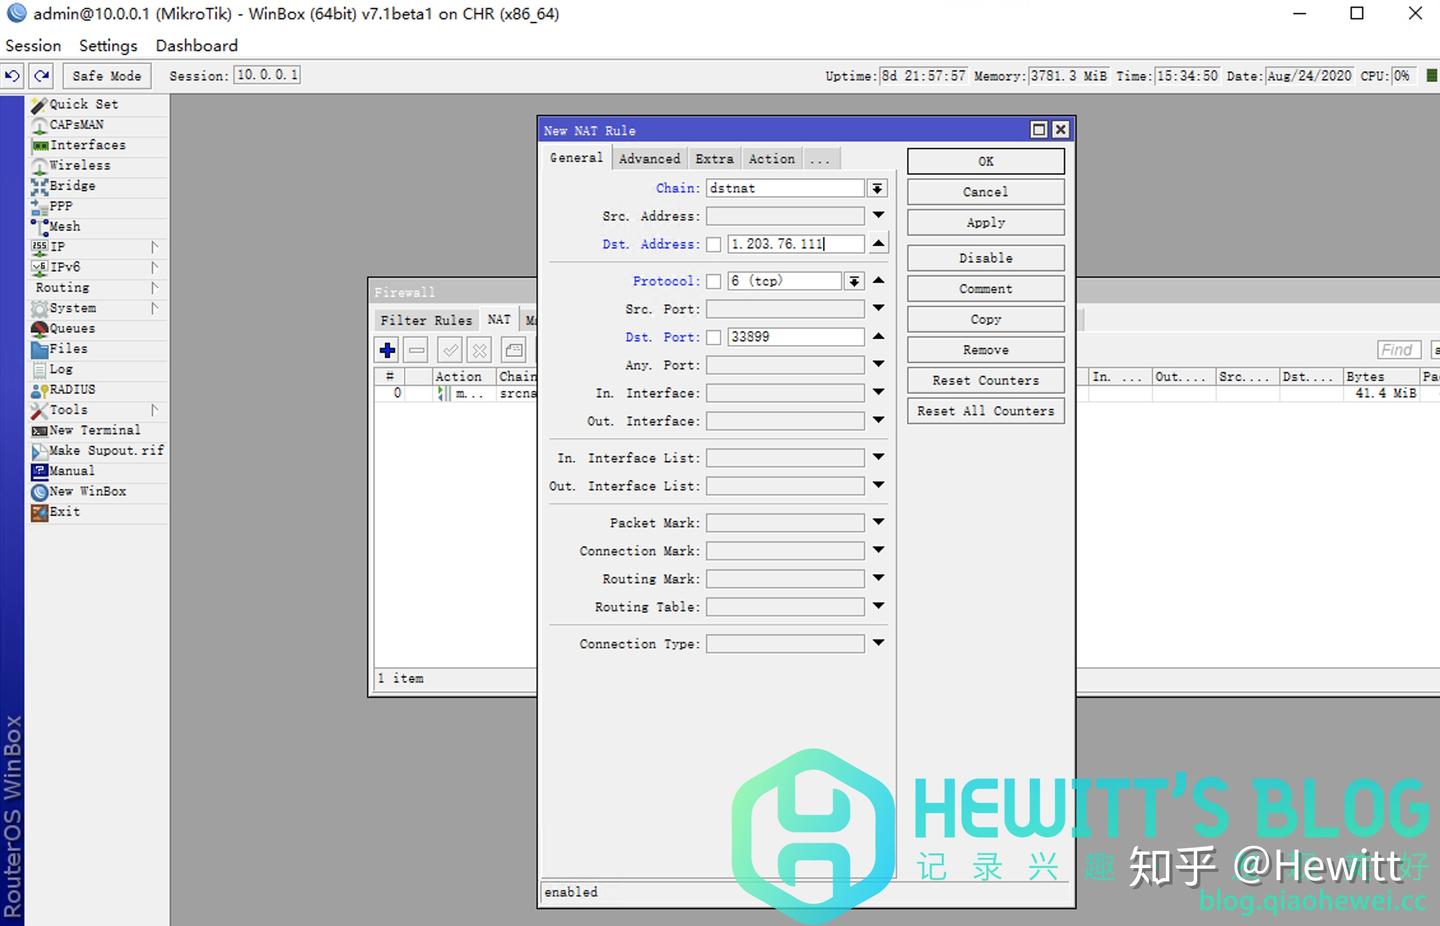Click Reset All Counters
The image size is (1440, 926).
point(986,411)
